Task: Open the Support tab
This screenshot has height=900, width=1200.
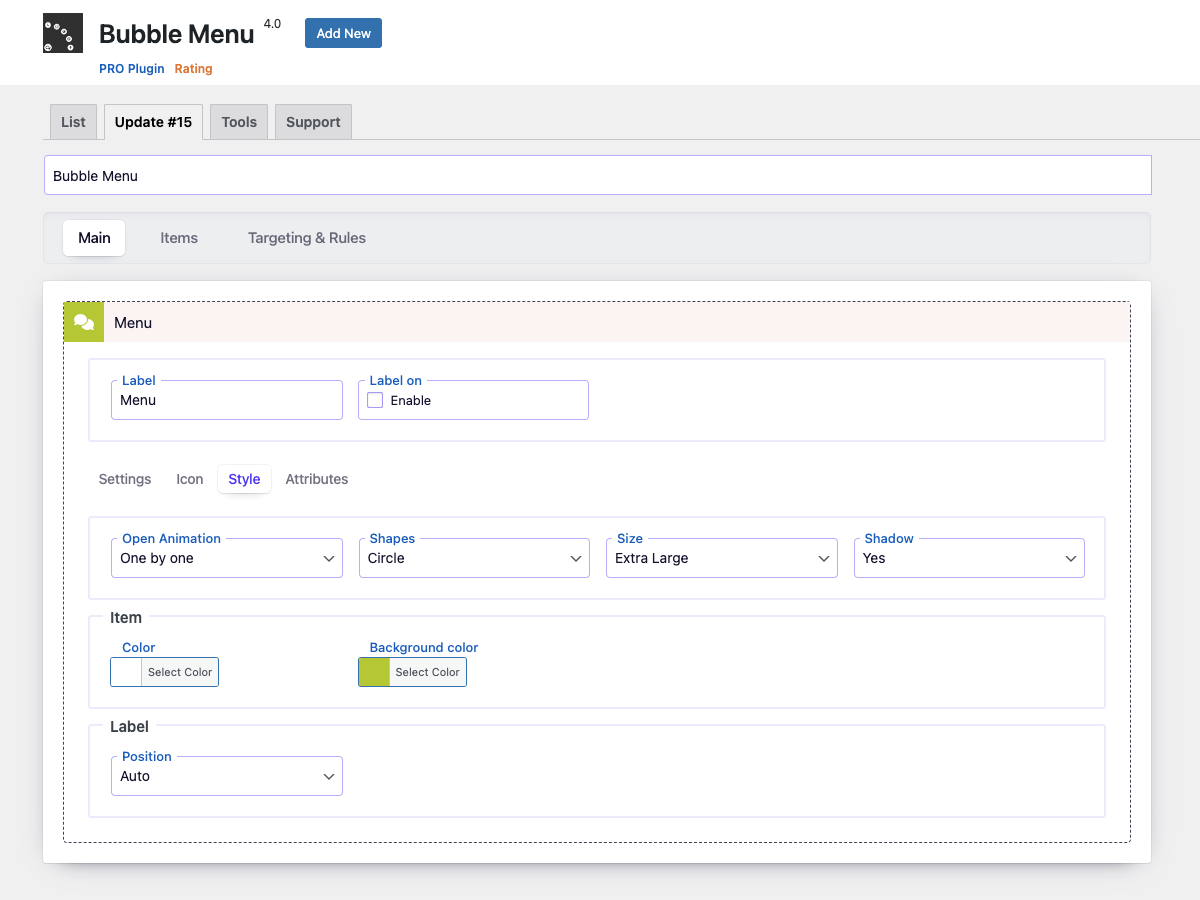Action: click(x=313, y=122)
